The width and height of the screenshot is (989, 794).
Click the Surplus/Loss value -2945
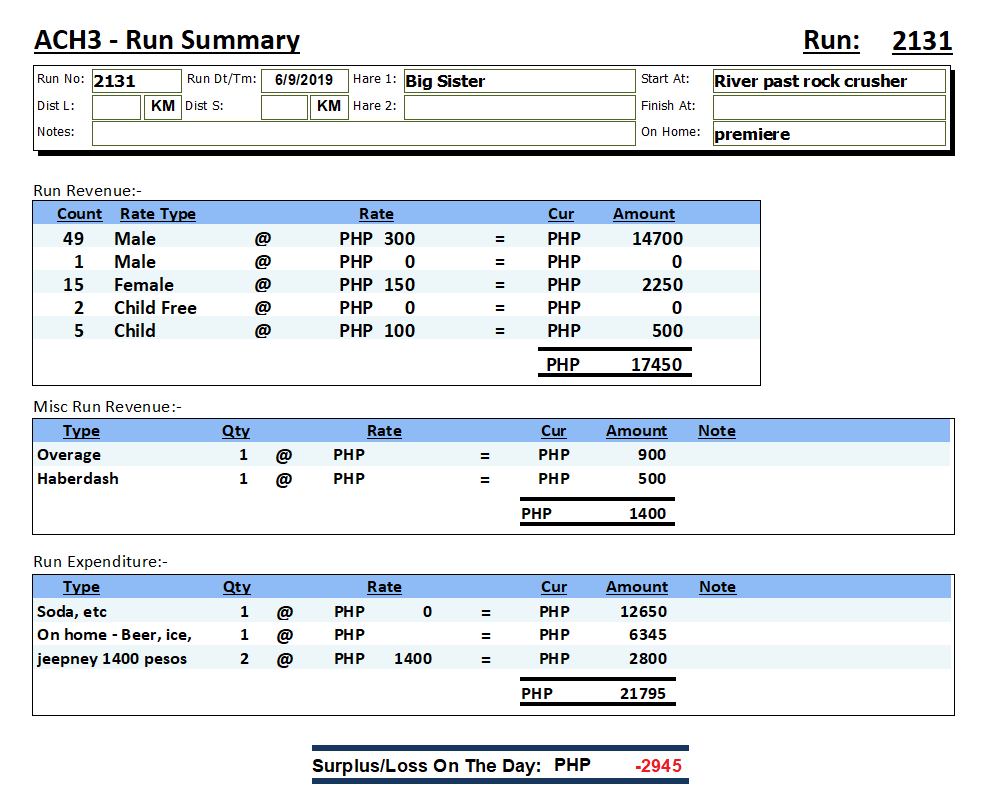click(658, 767)
